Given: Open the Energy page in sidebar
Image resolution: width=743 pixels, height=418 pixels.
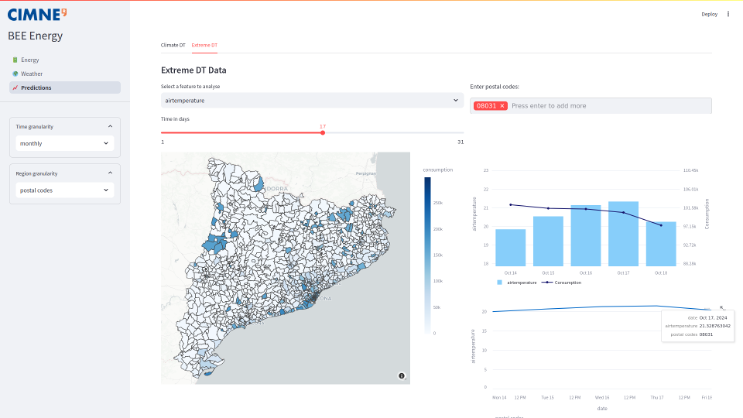Looking at the screenshot, I should pos(30,60).
